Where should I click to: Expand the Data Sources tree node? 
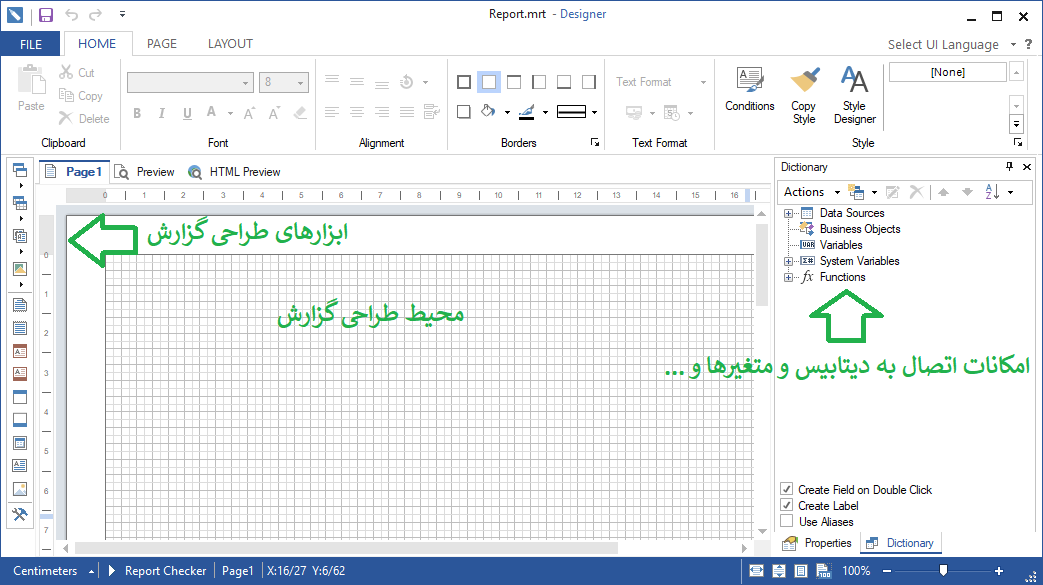[788, 214]
